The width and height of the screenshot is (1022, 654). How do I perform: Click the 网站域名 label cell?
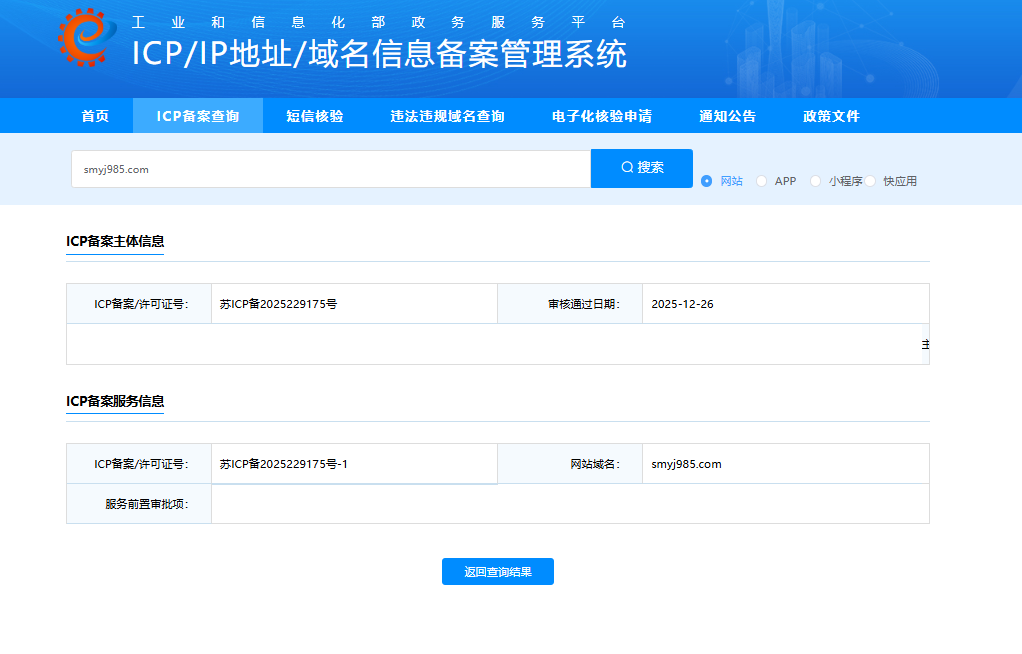point(570,464)
